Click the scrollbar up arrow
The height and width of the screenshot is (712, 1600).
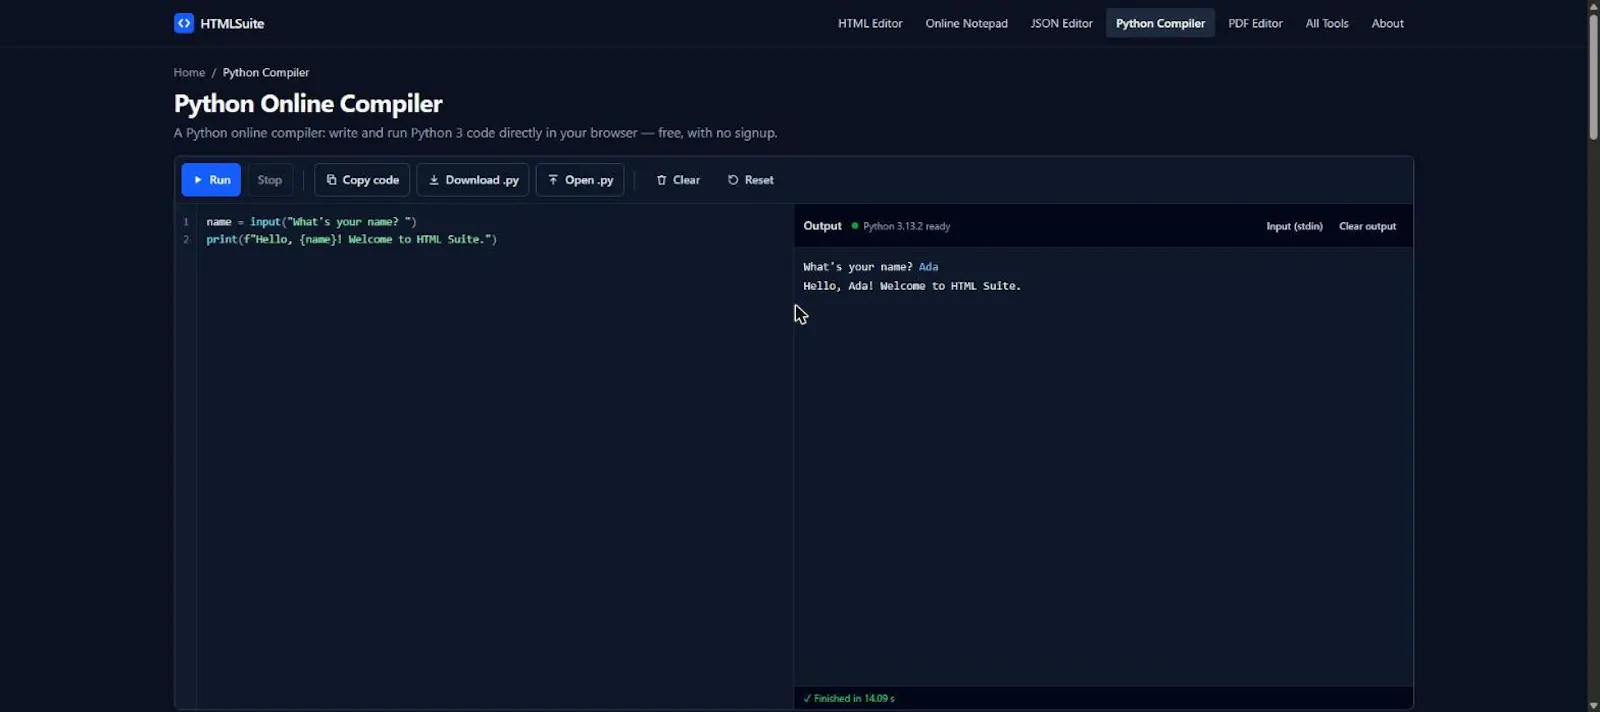coord(1593,6)
